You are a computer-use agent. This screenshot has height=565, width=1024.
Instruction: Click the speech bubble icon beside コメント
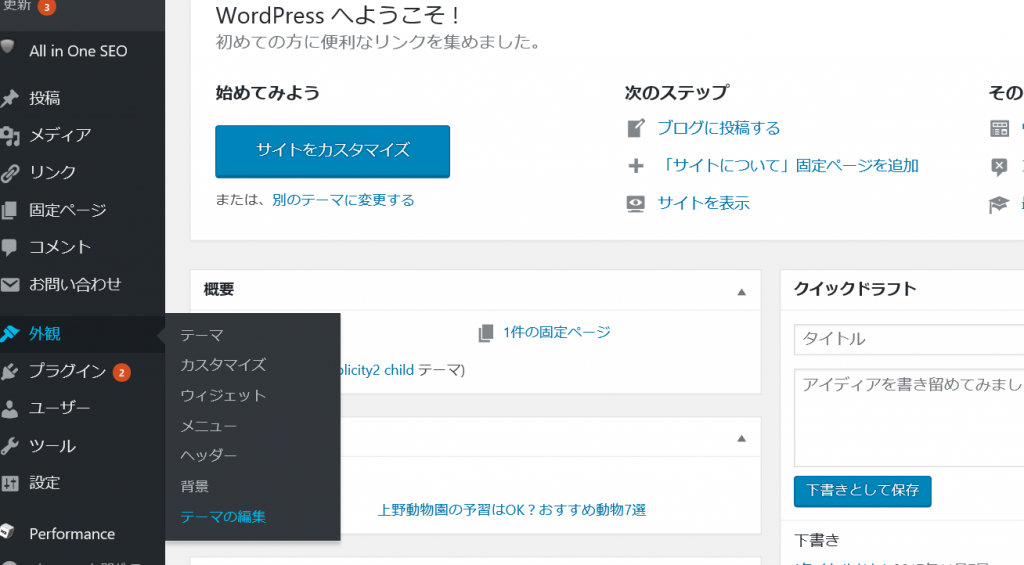(x=9, y=247)
